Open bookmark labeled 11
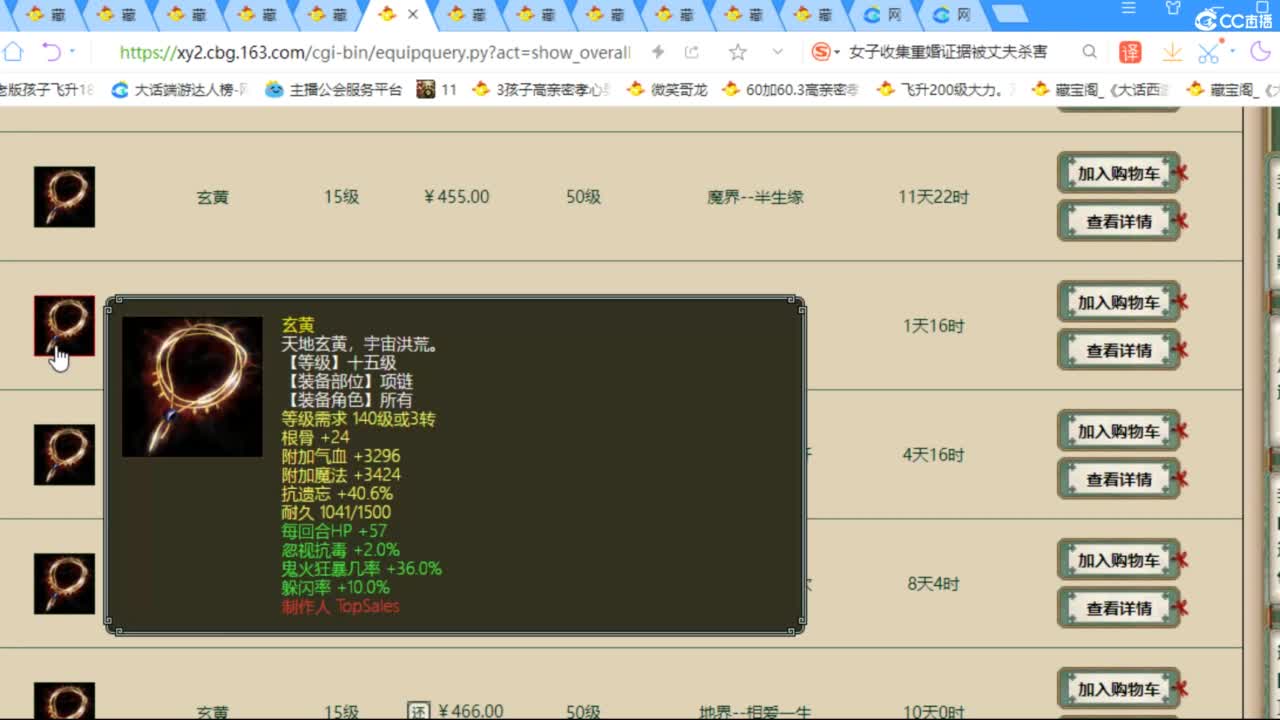This screenshot has height=720, width=1280. click(x=436, y=89)
